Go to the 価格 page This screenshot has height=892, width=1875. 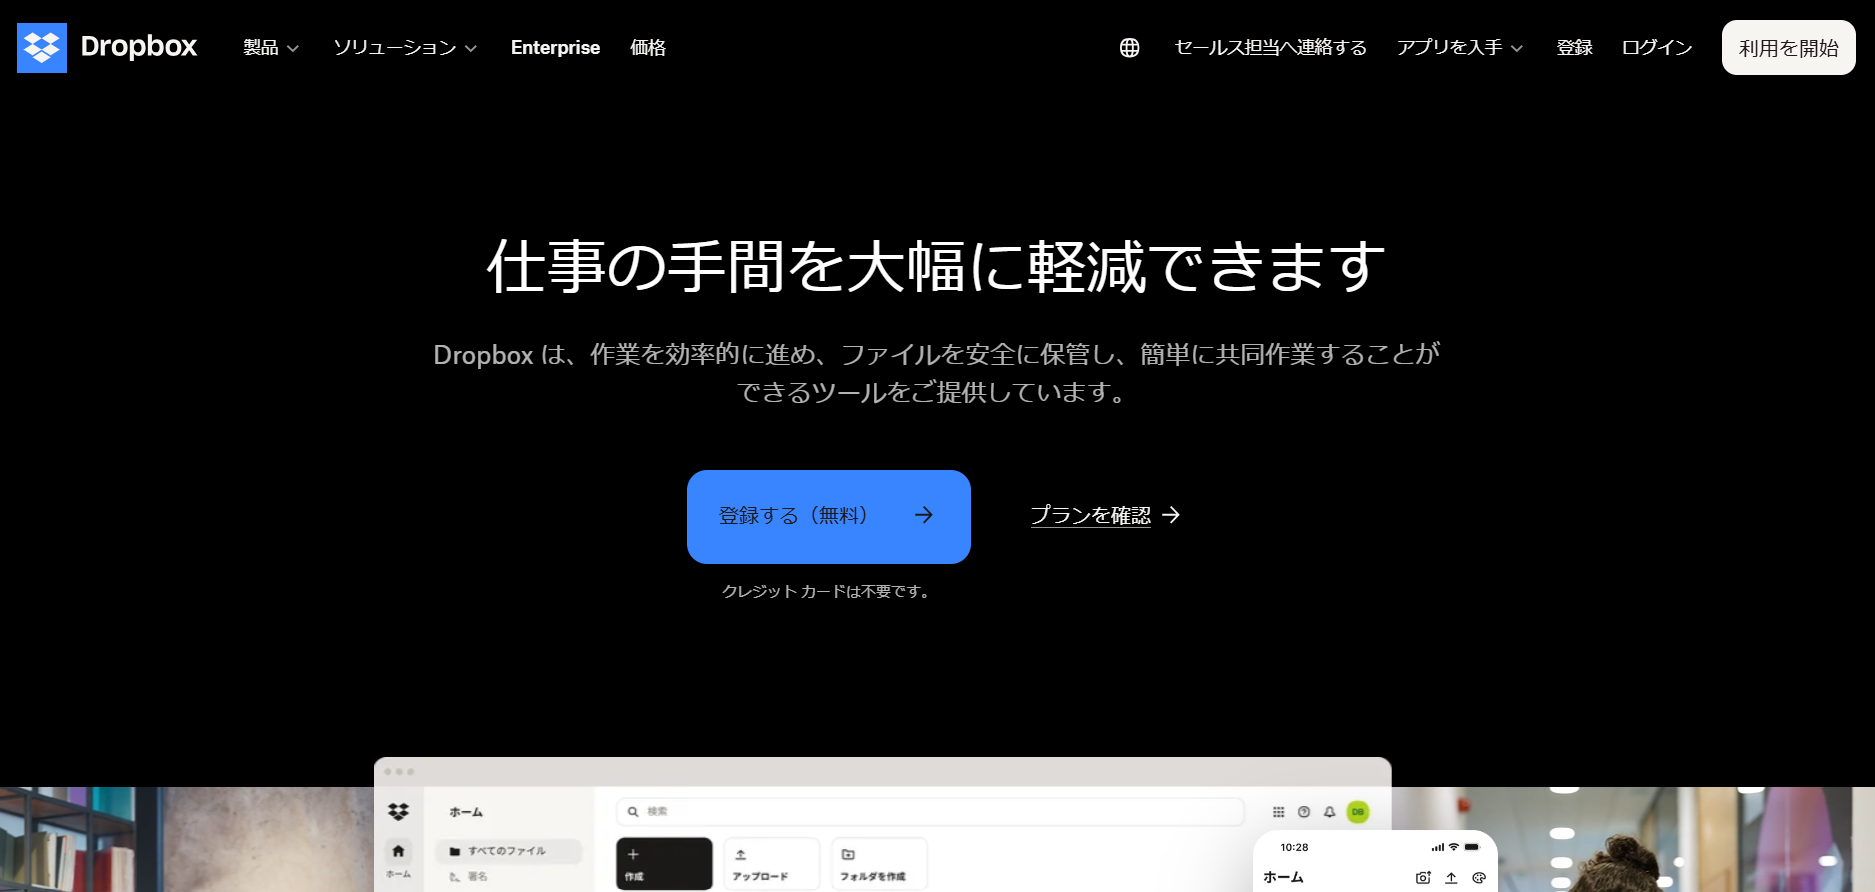[x=648, y=48]
